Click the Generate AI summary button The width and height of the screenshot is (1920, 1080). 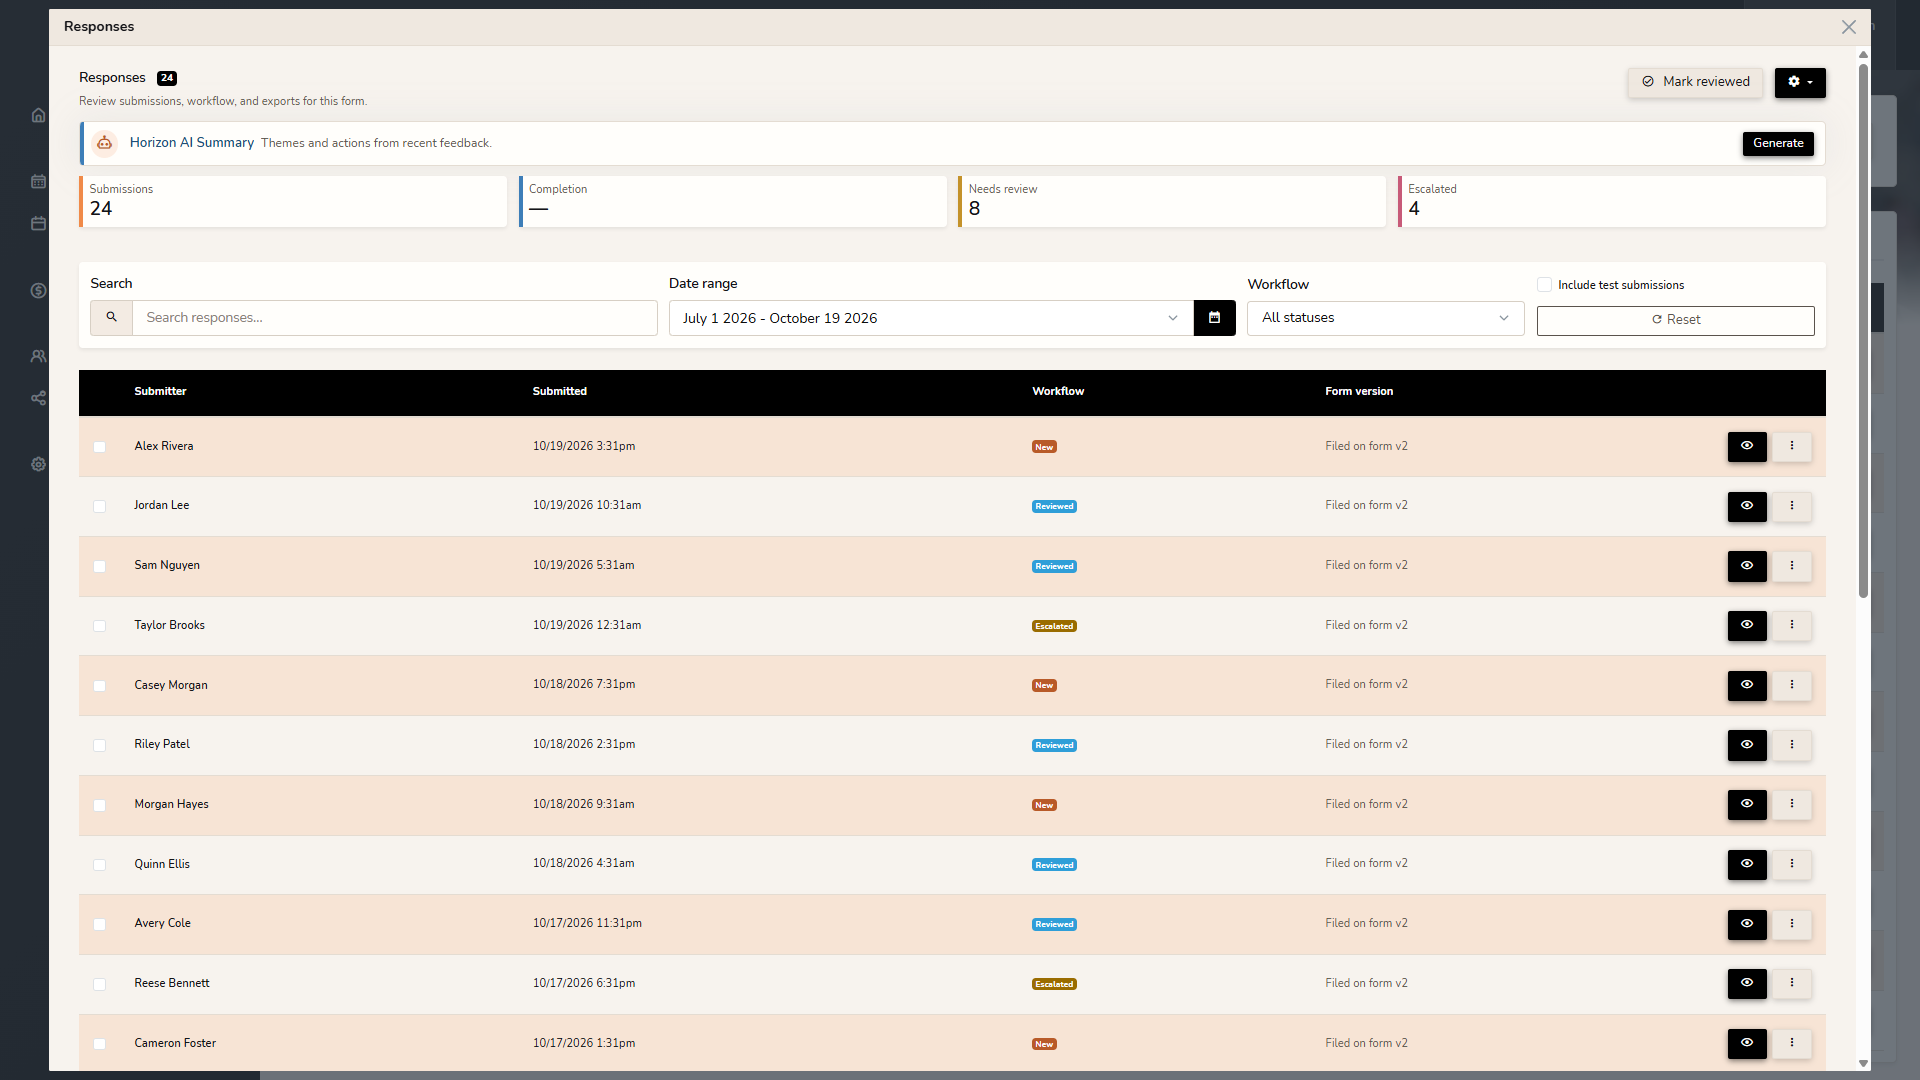(1778, 143)
